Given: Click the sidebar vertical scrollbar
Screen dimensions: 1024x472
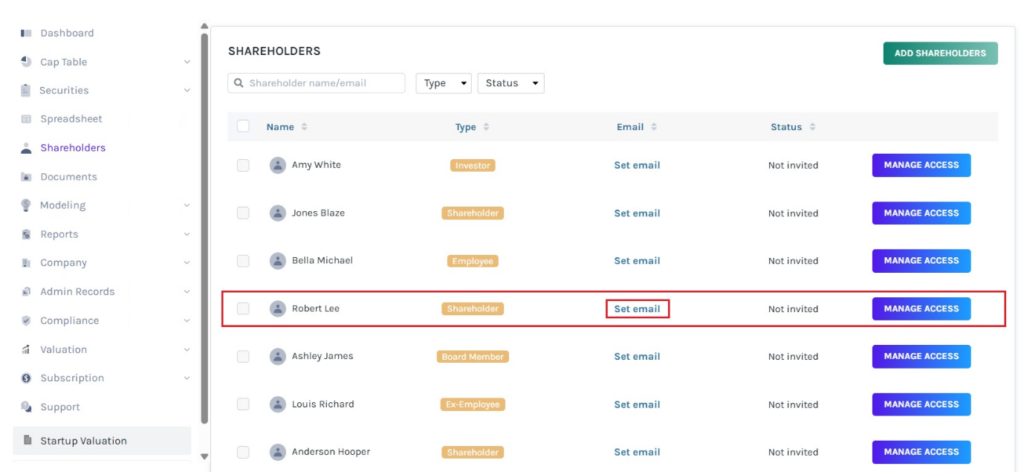Looking at the screenshot, I should click(205, 230).
